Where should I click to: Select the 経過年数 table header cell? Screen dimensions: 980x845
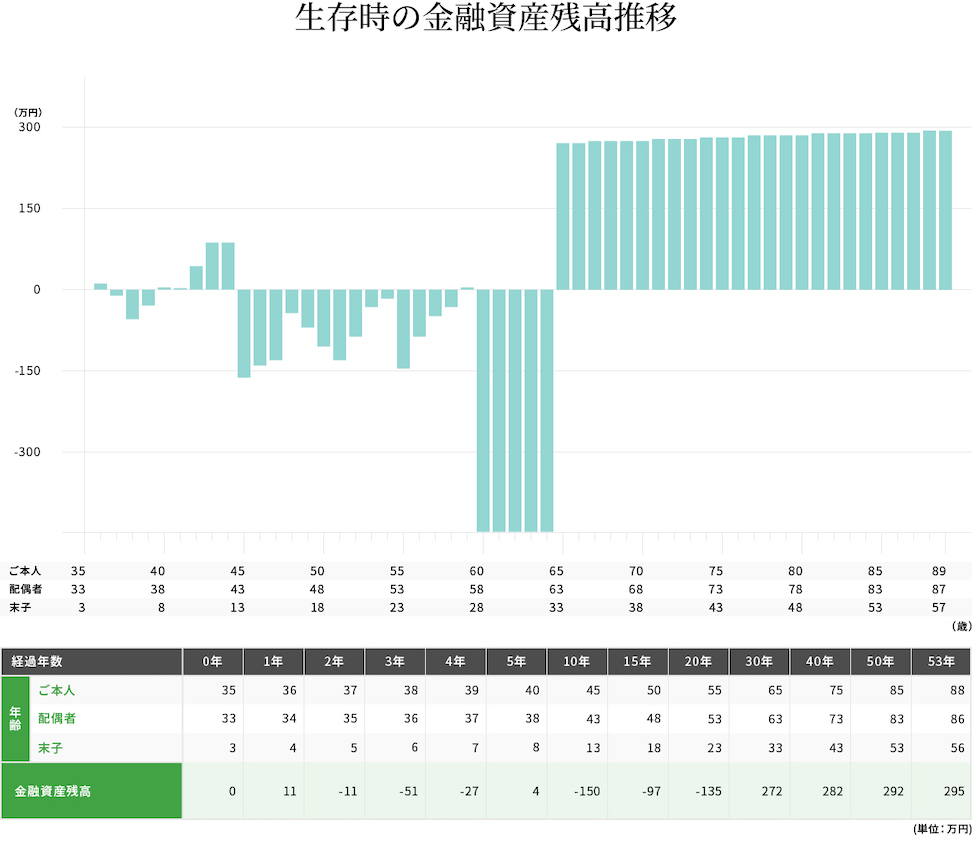pyautogui.click(x=92, y=661)
